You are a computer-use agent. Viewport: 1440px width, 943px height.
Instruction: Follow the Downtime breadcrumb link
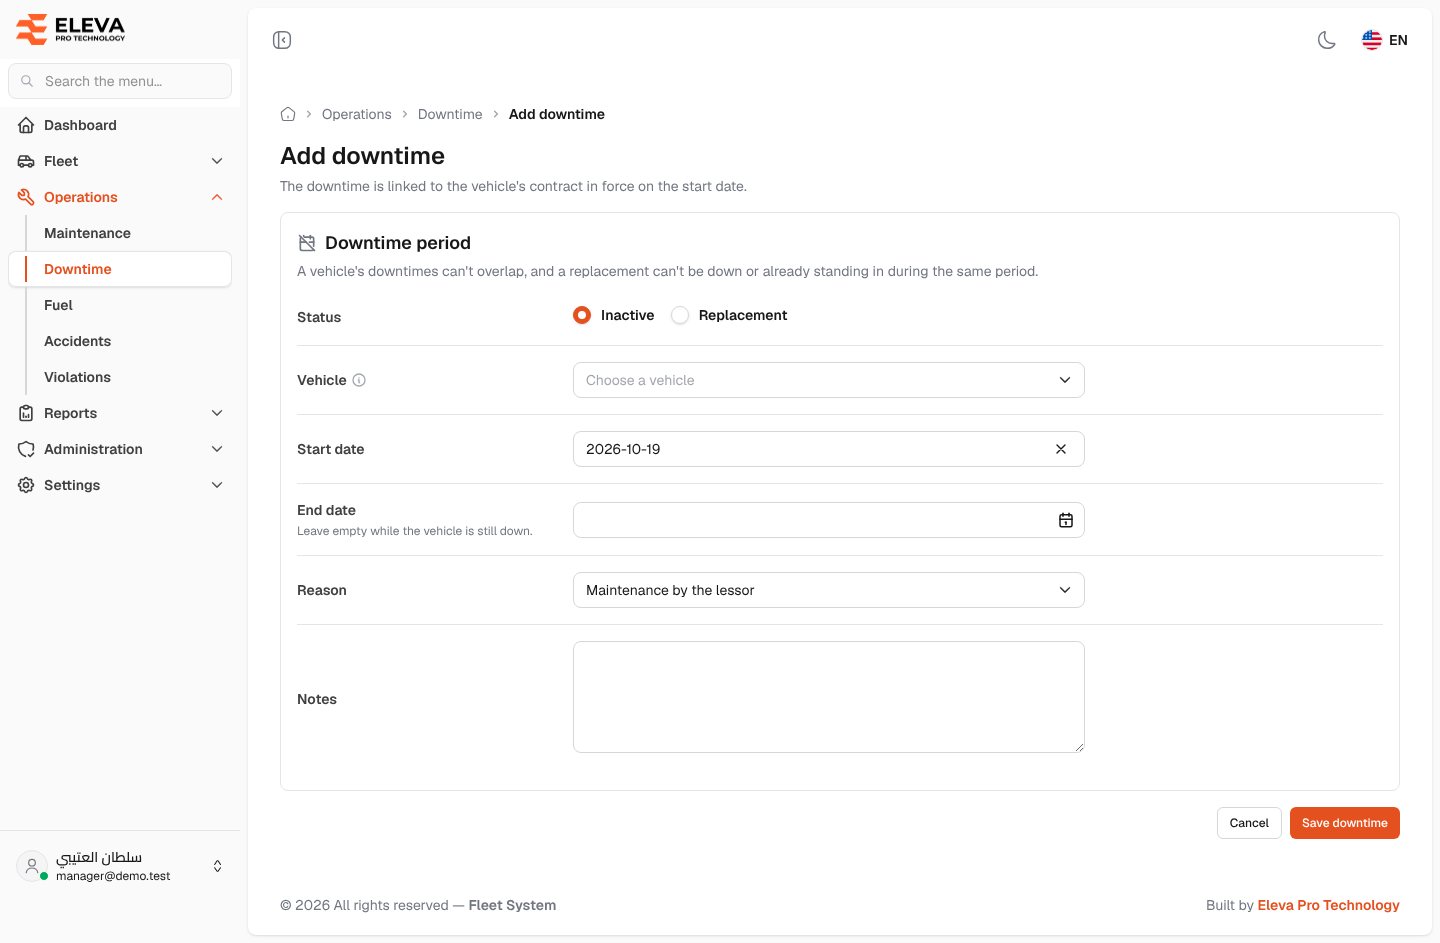pos(450,114)
